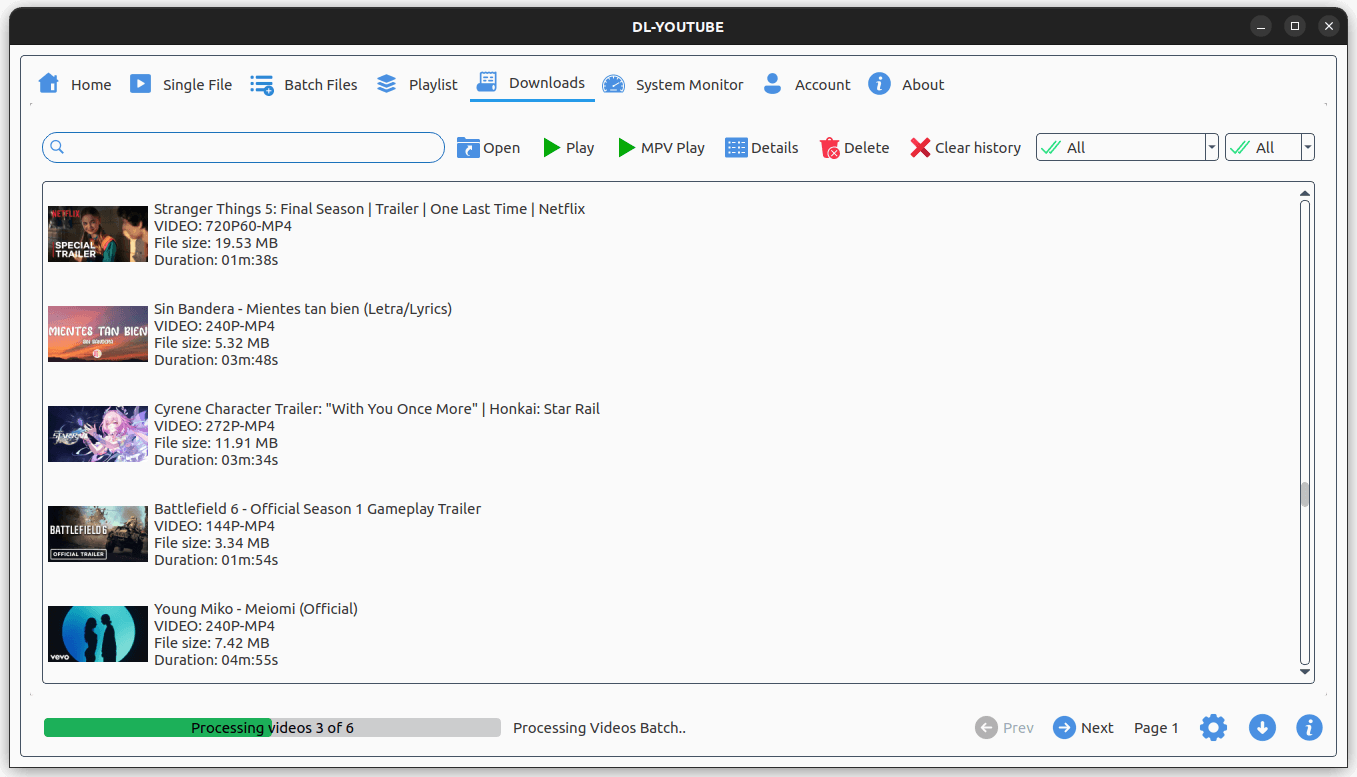Click the downloads list scrollbar thumb
Viewport: 1357px width, 777px height.
[1304, 495]
